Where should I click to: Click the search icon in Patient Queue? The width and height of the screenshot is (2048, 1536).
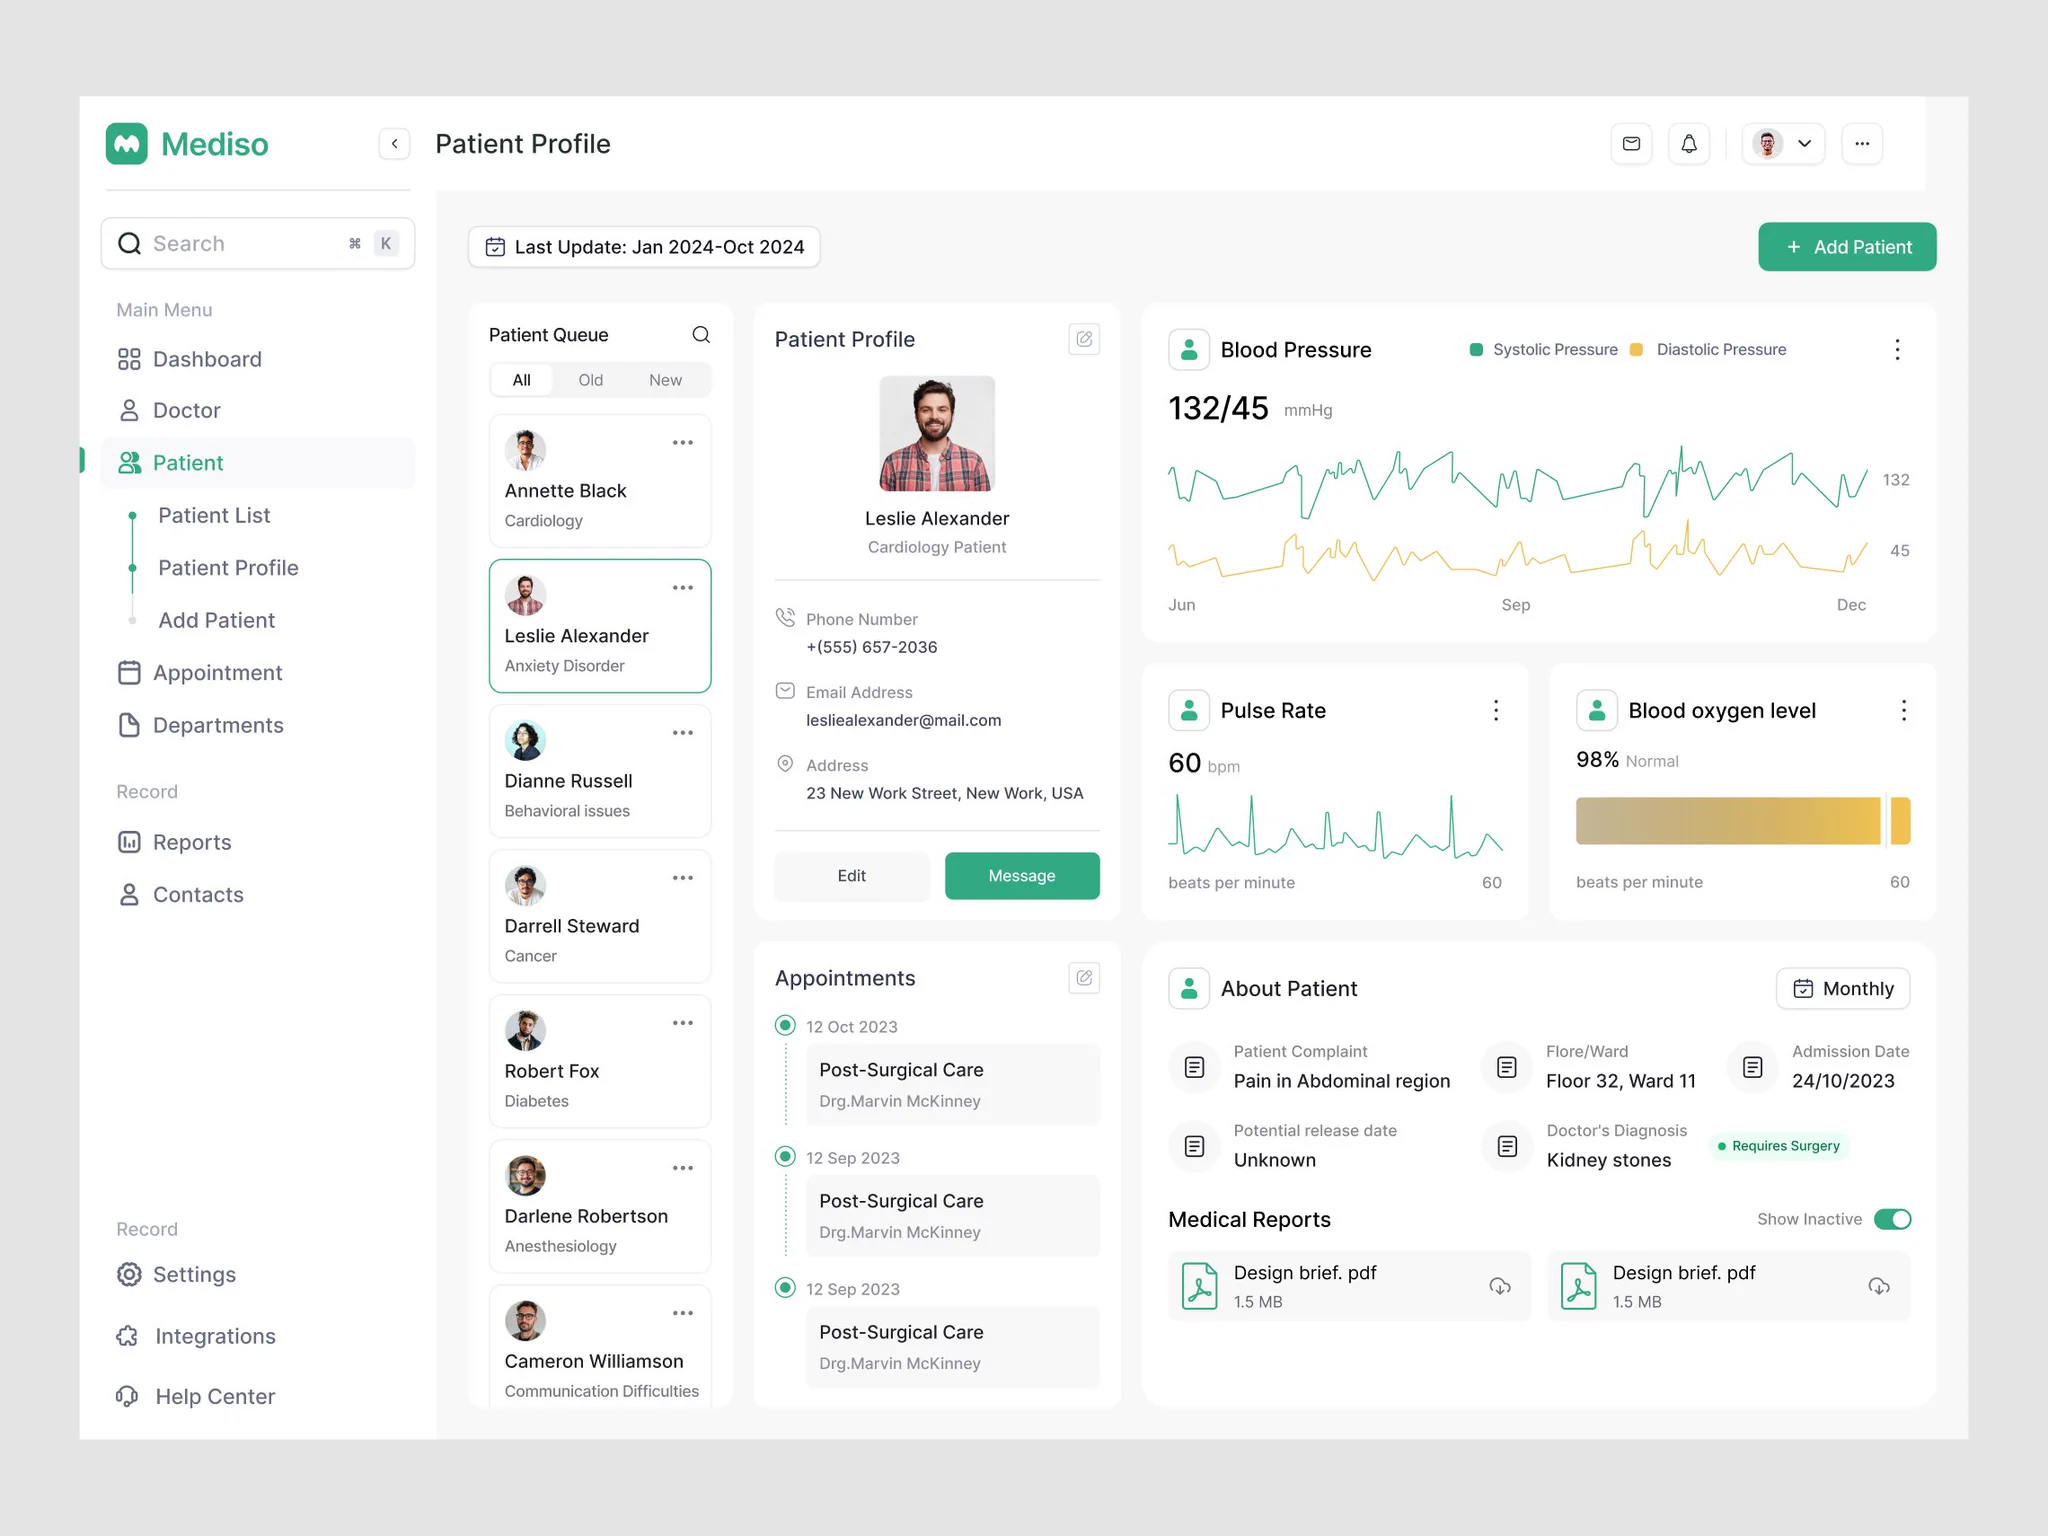[x=701, y=335]
